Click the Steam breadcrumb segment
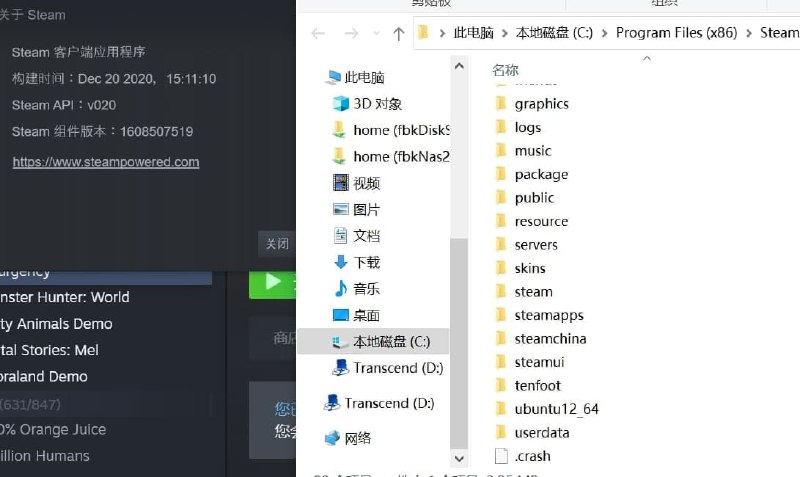 (x=780, y=33)
